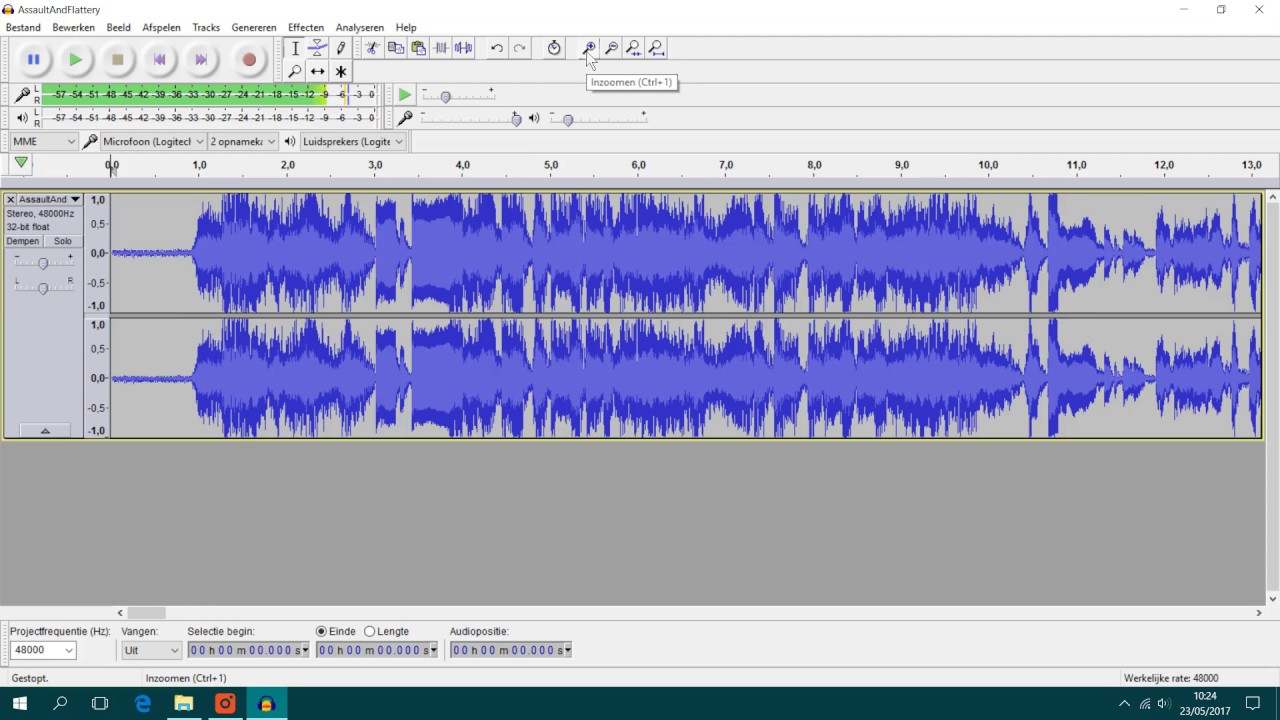
Task: Open Microsoft Edge from taskbar
Action: [x=143, y=703]
